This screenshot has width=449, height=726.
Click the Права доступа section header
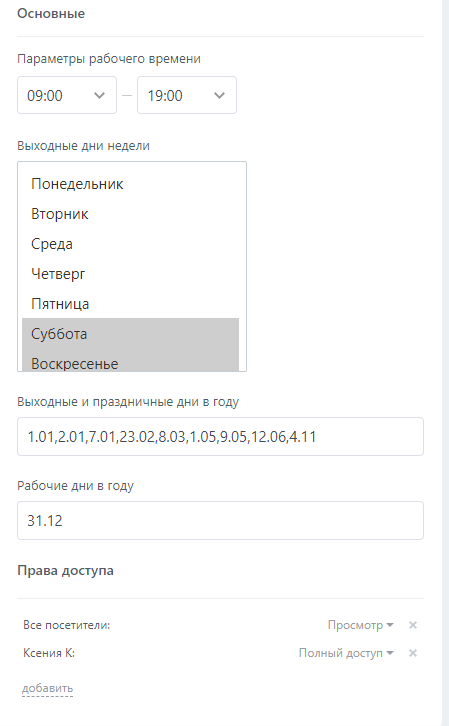click(x=65, y=570)
